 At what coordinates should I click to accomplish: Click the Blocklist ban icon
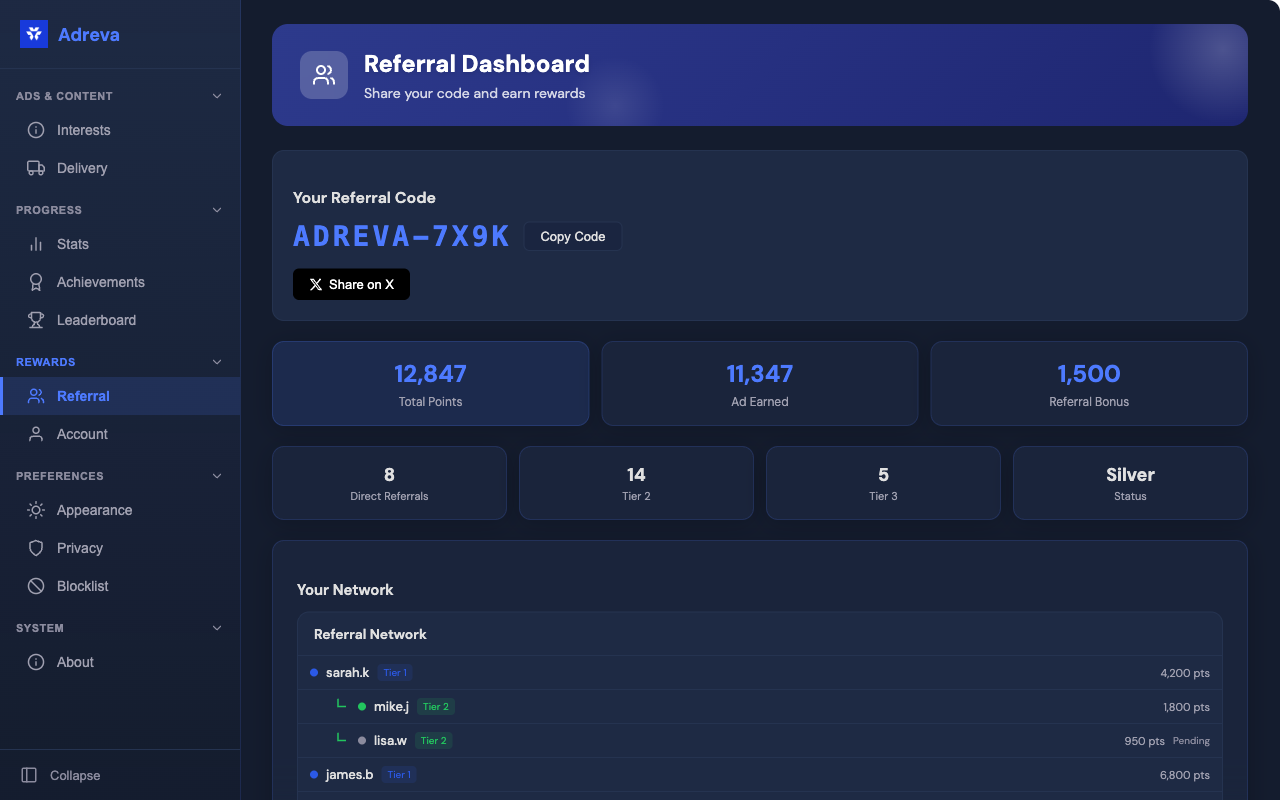pyautogui.click(x=36, y=586)
